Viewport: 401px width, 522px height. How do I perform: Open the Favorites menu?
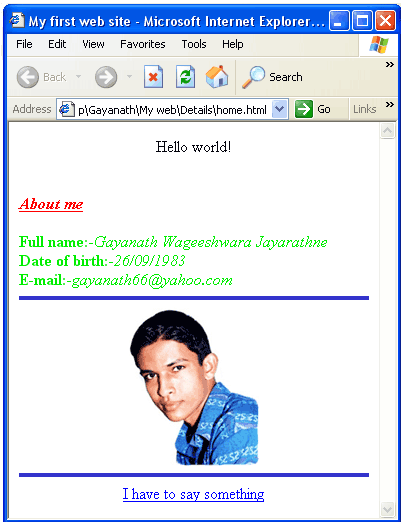pos(143,44)
